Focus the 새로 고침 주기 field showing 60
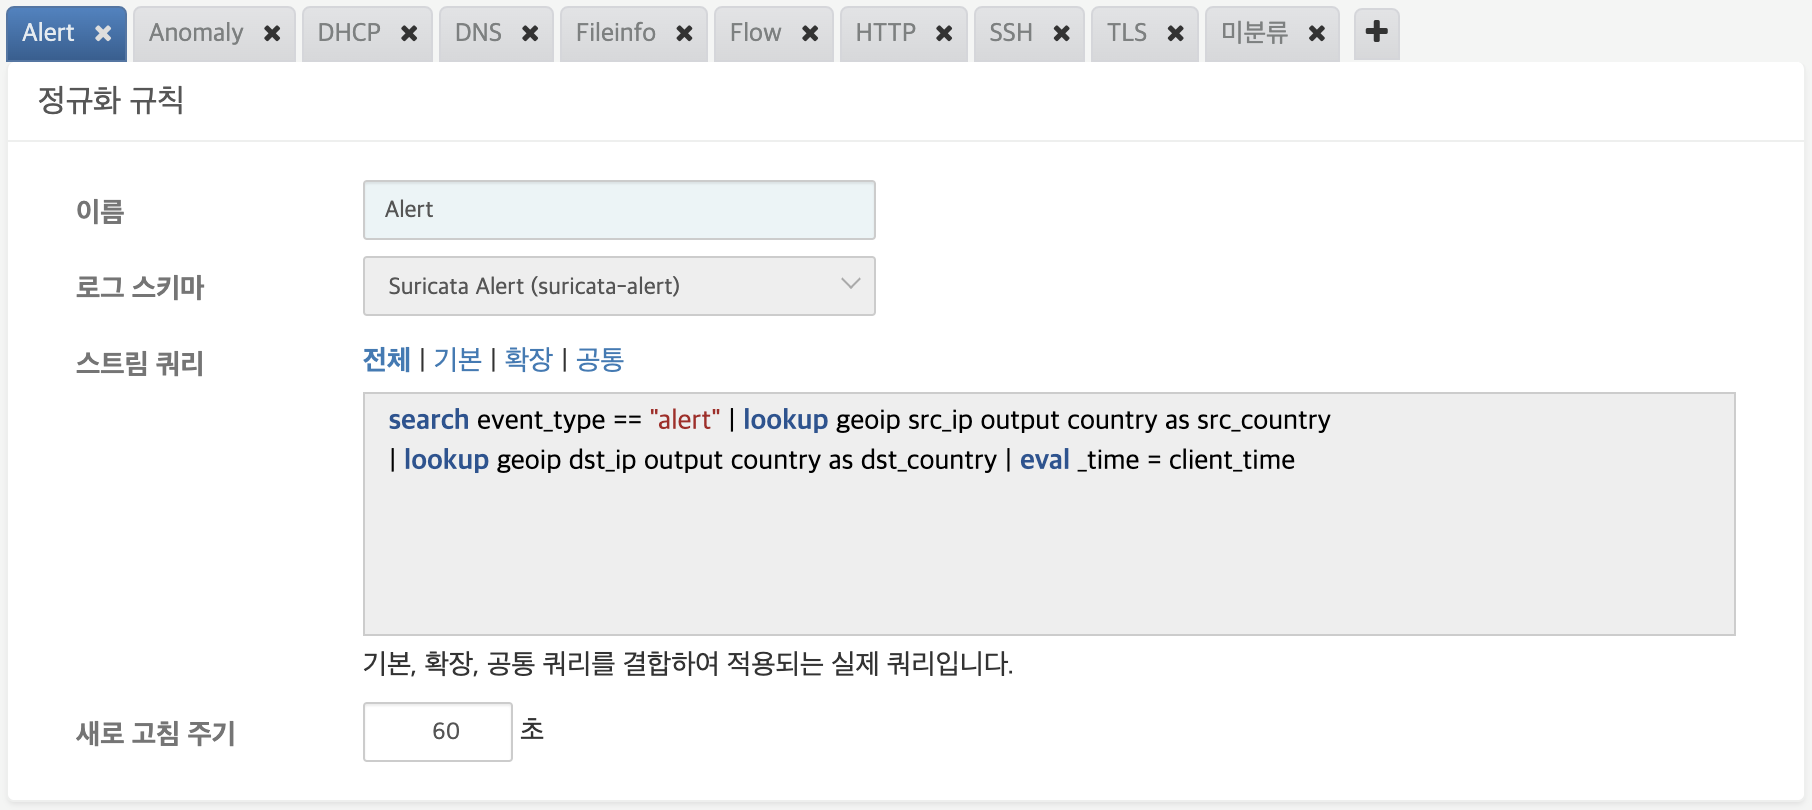This screenshot has height=810, width=1812. point(438,732)
